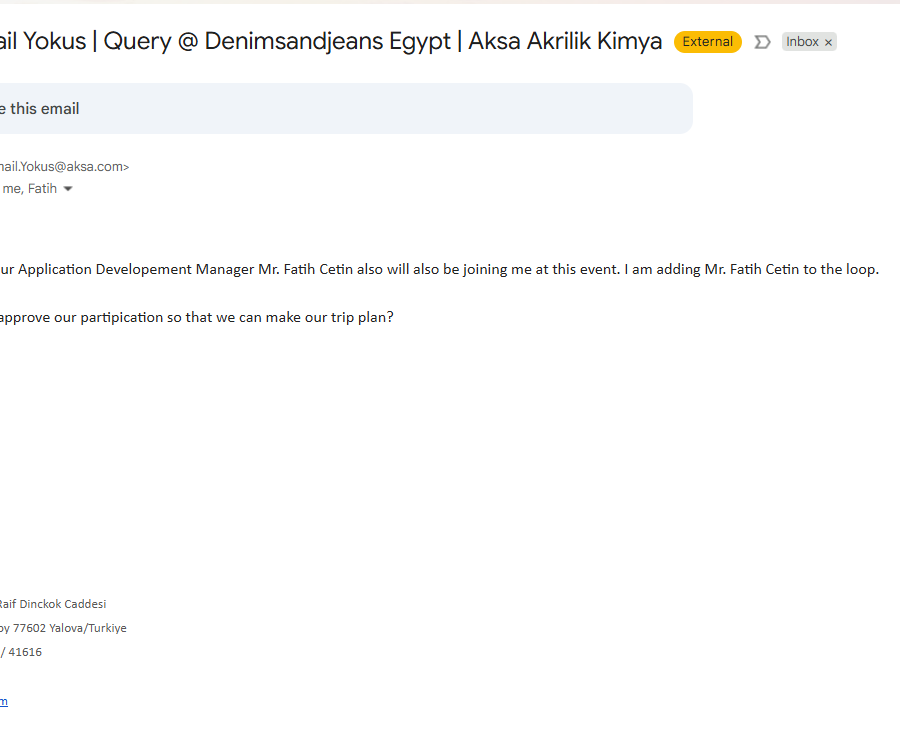The width and height of the screenshot is (900, 748).
Task: Click the Inbox label chip
Action: coord(802,42)
